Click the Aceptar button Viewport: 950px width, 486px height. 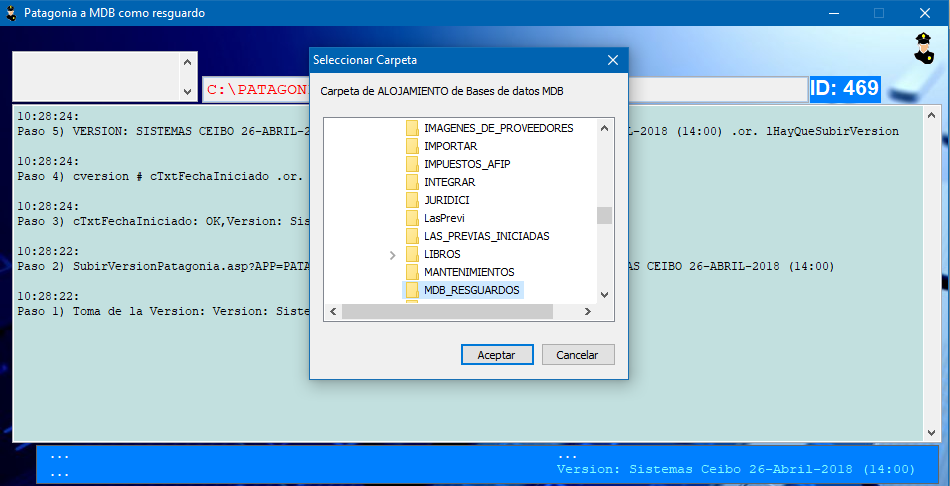click(497, 355)
